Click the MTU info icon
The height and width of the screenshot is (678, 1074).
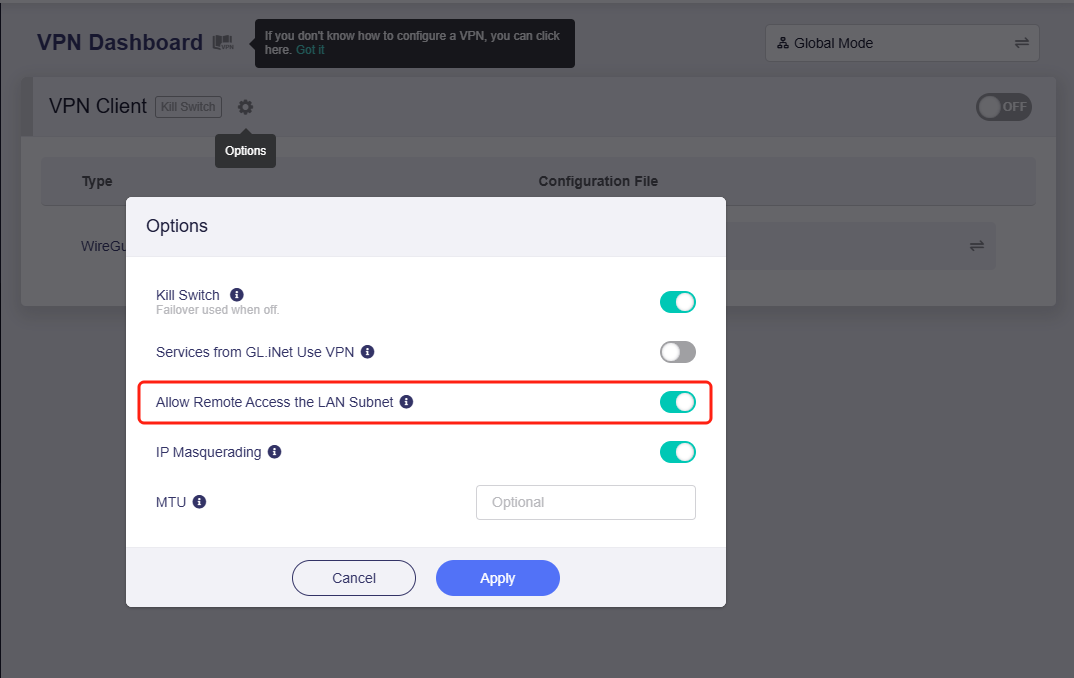(199, 502)
